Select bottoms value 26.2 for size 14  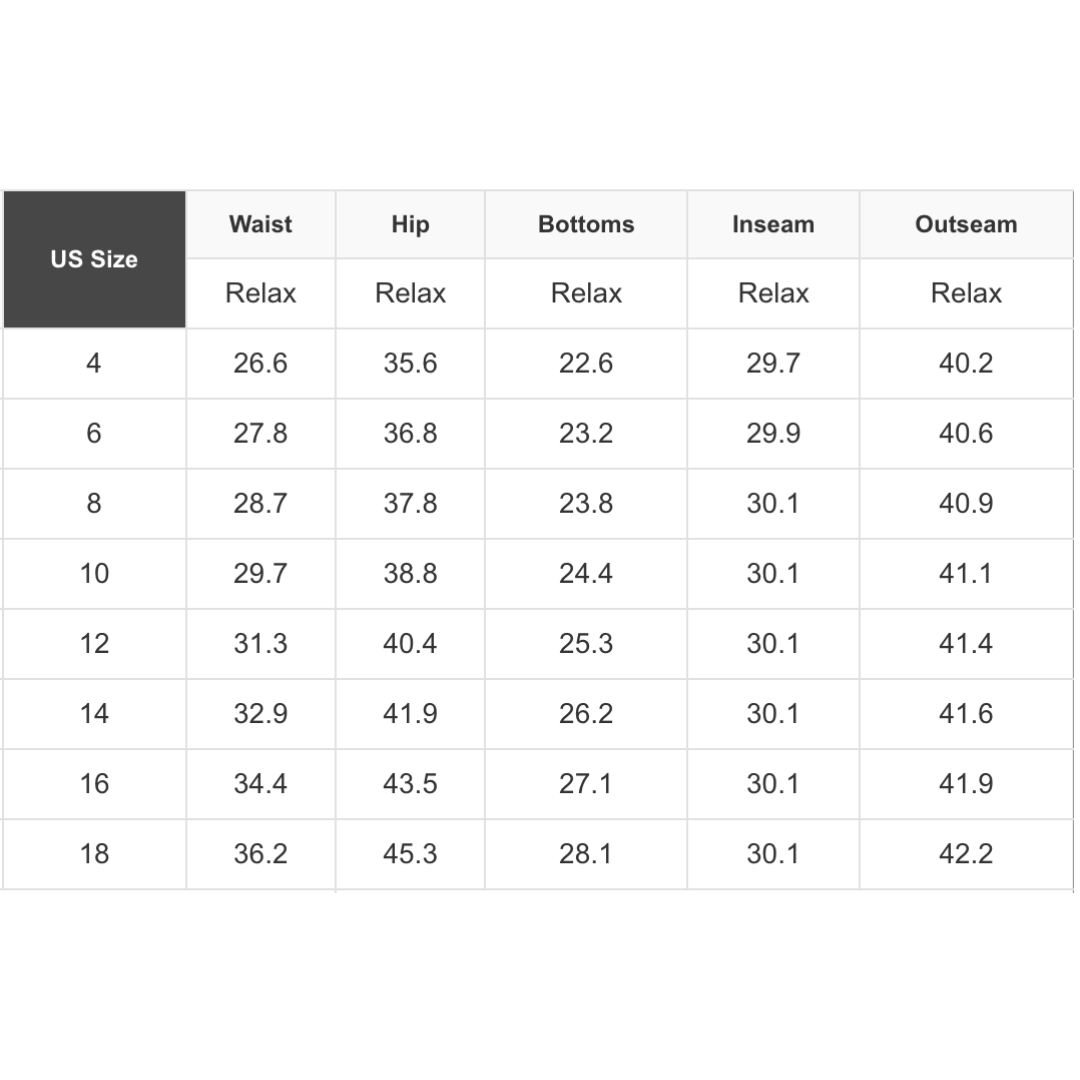click(586, 713)
